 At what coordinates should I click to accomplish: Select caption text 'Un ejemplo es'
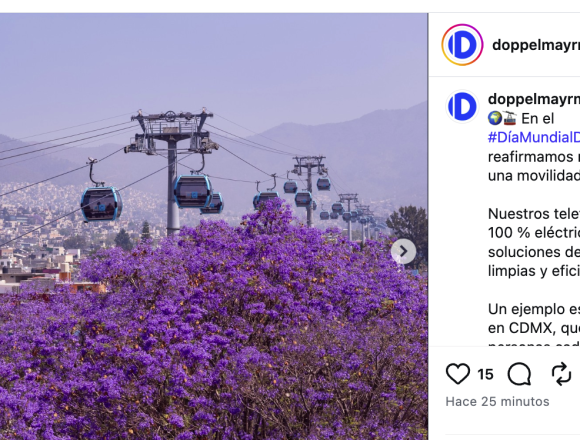(x=534, y=309)
